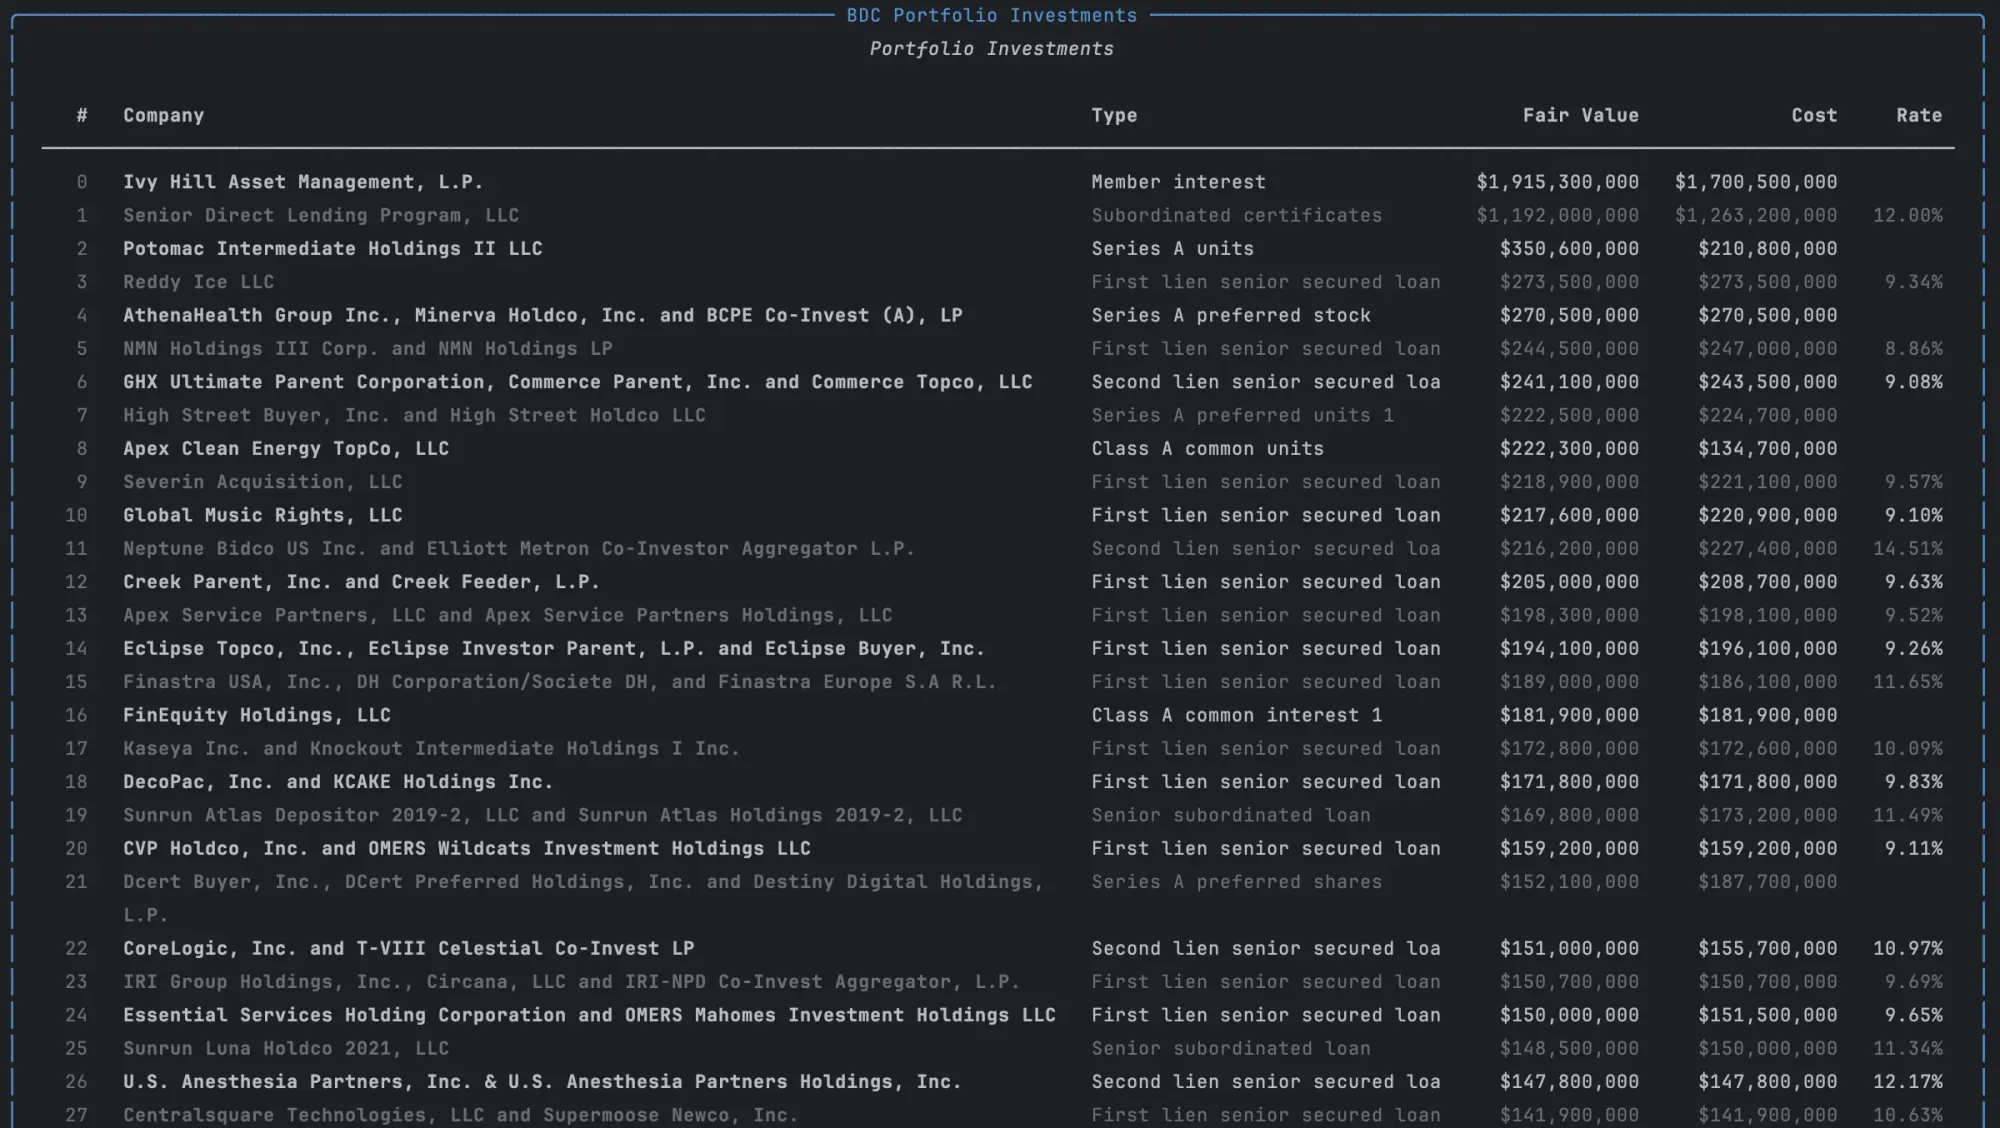Click the Subordinated certificates type cell
Viewport: 2000px width, 1128px height.
[x=1236, y=215]
